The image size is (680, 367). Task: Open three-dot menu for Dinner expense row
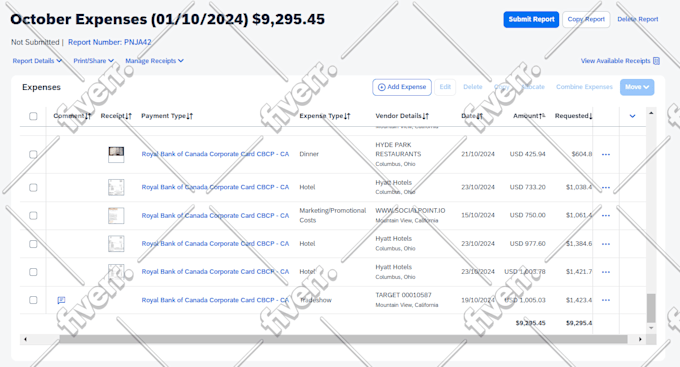coord(606,154)
